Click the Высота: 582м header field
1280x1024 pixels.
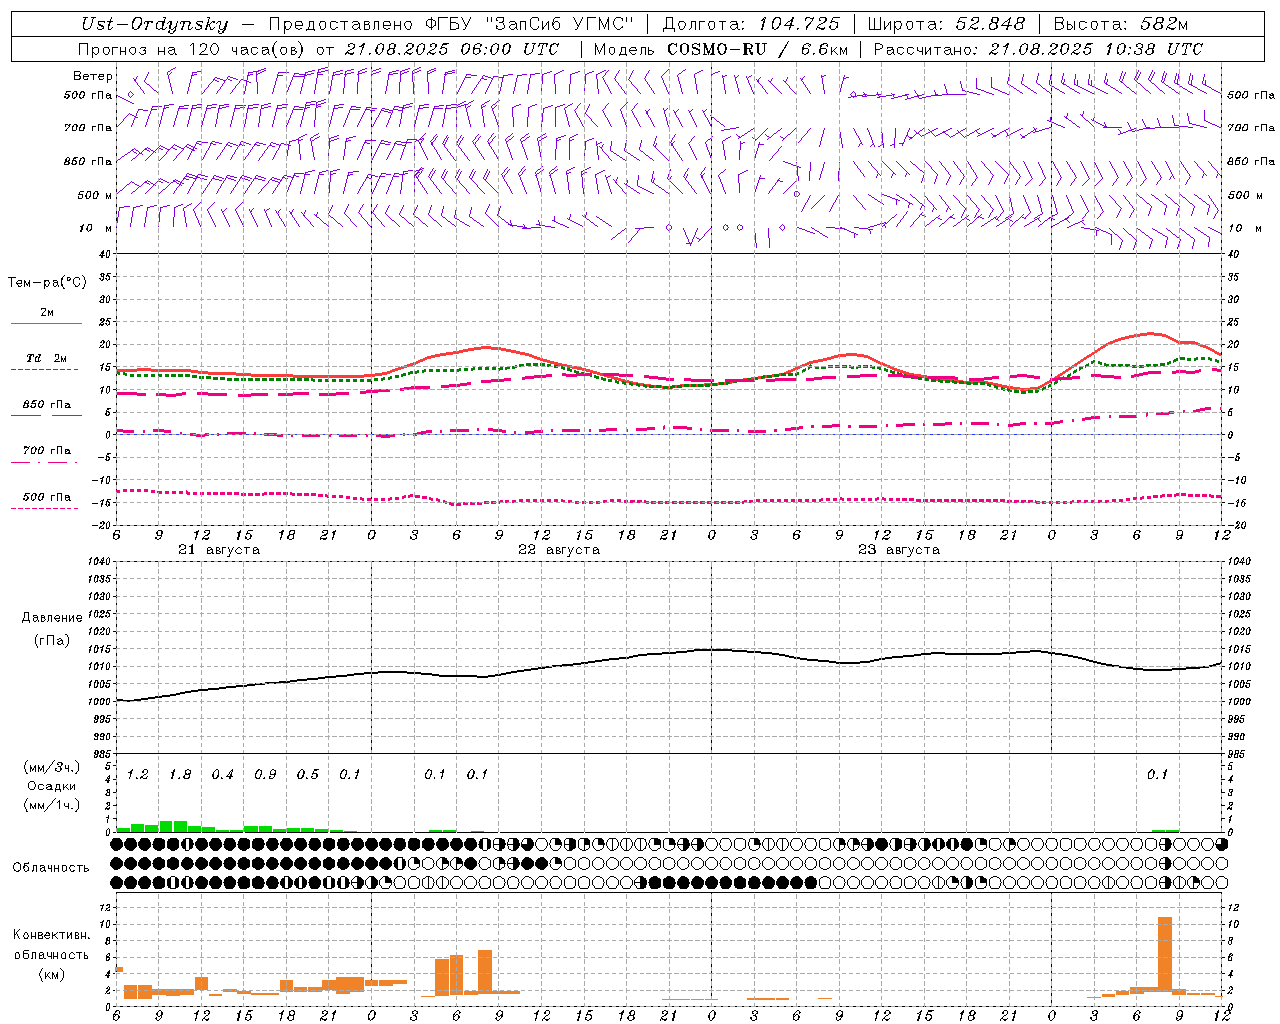tap(1121, 25)
